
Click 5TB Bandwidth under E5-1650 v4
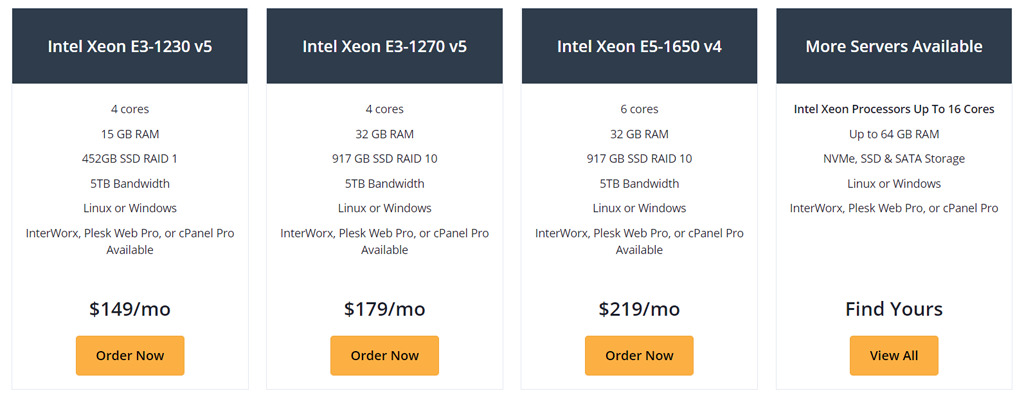[639, 184]
